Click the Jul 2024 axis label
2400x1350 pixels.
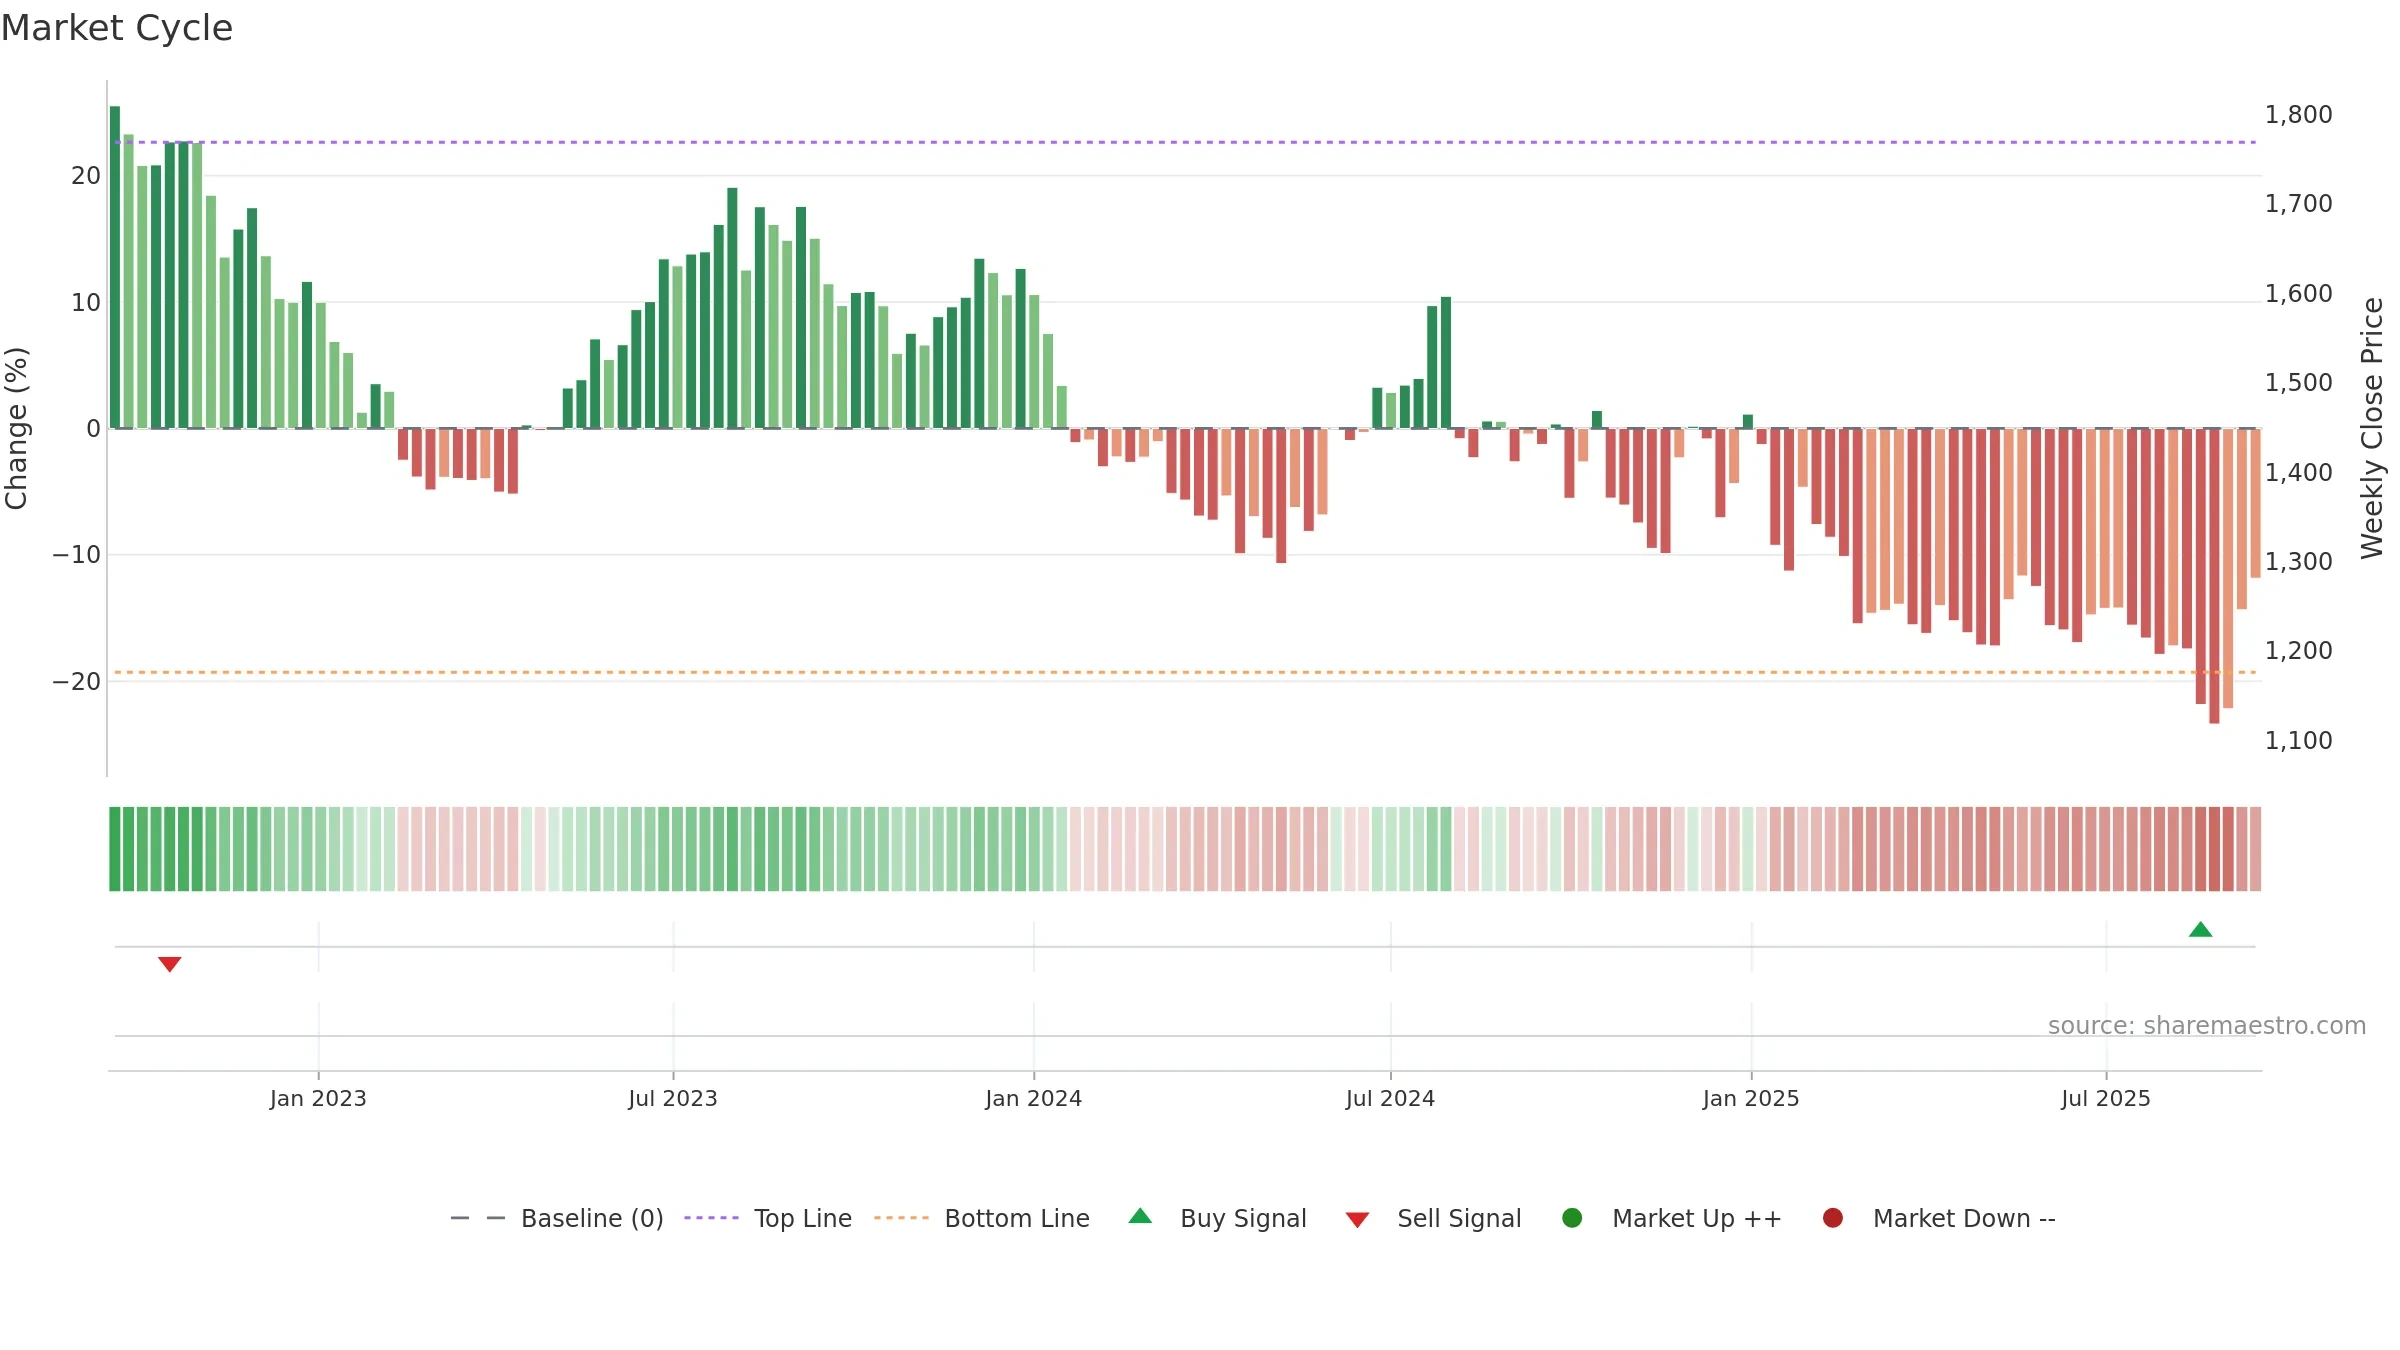[1390, 1098]
